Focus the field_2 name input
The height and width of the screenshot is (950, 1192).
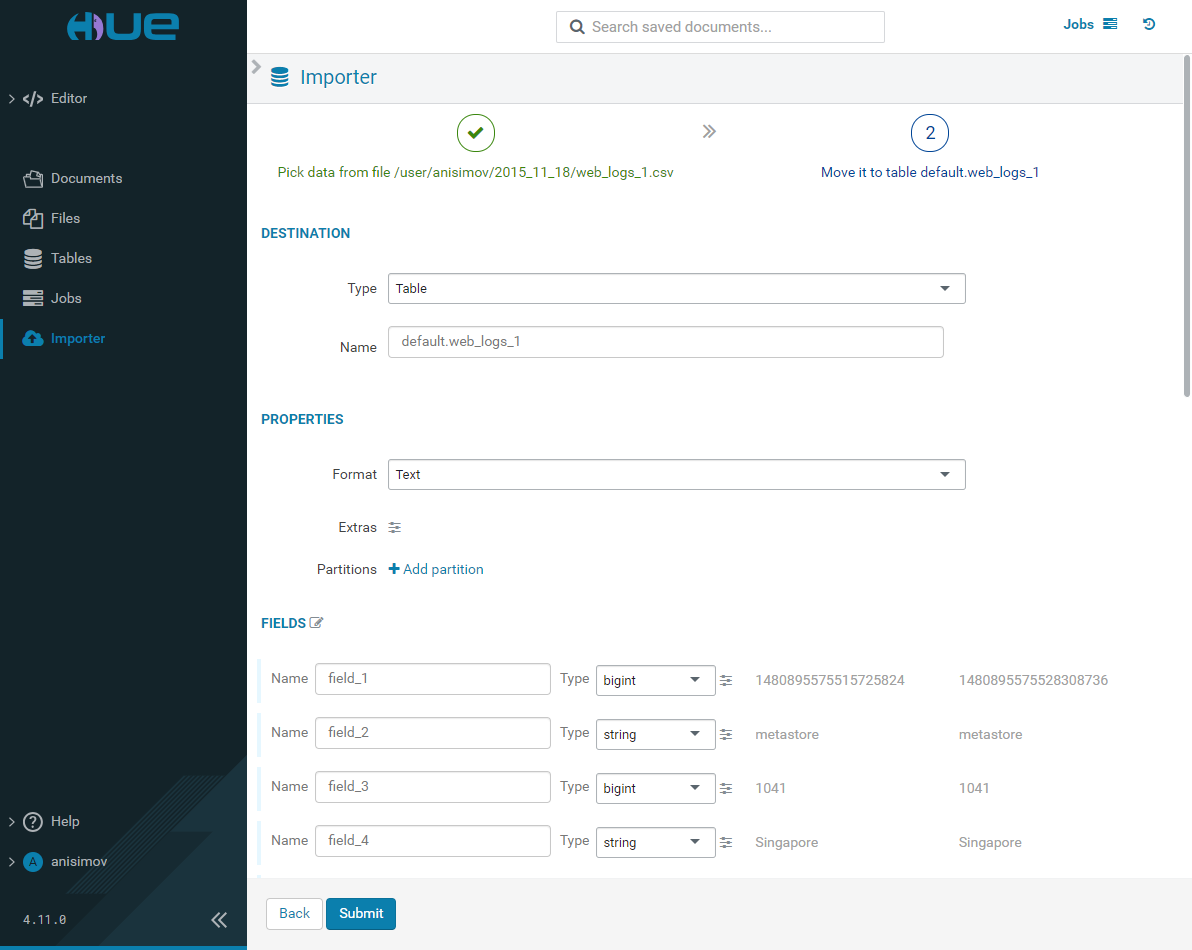coord(433,733)
